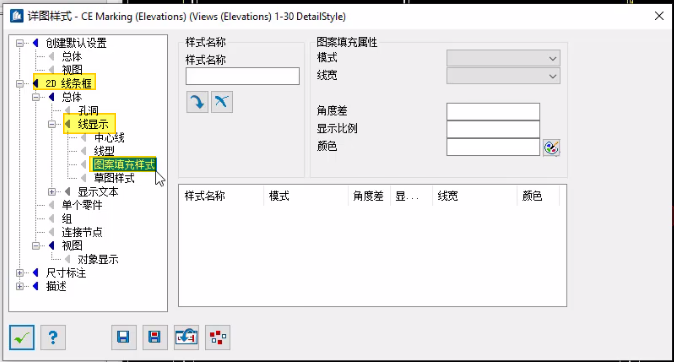674x362 pixels.
Task: Click the red-blue save-as disk icon
Action: click(155, 337)
